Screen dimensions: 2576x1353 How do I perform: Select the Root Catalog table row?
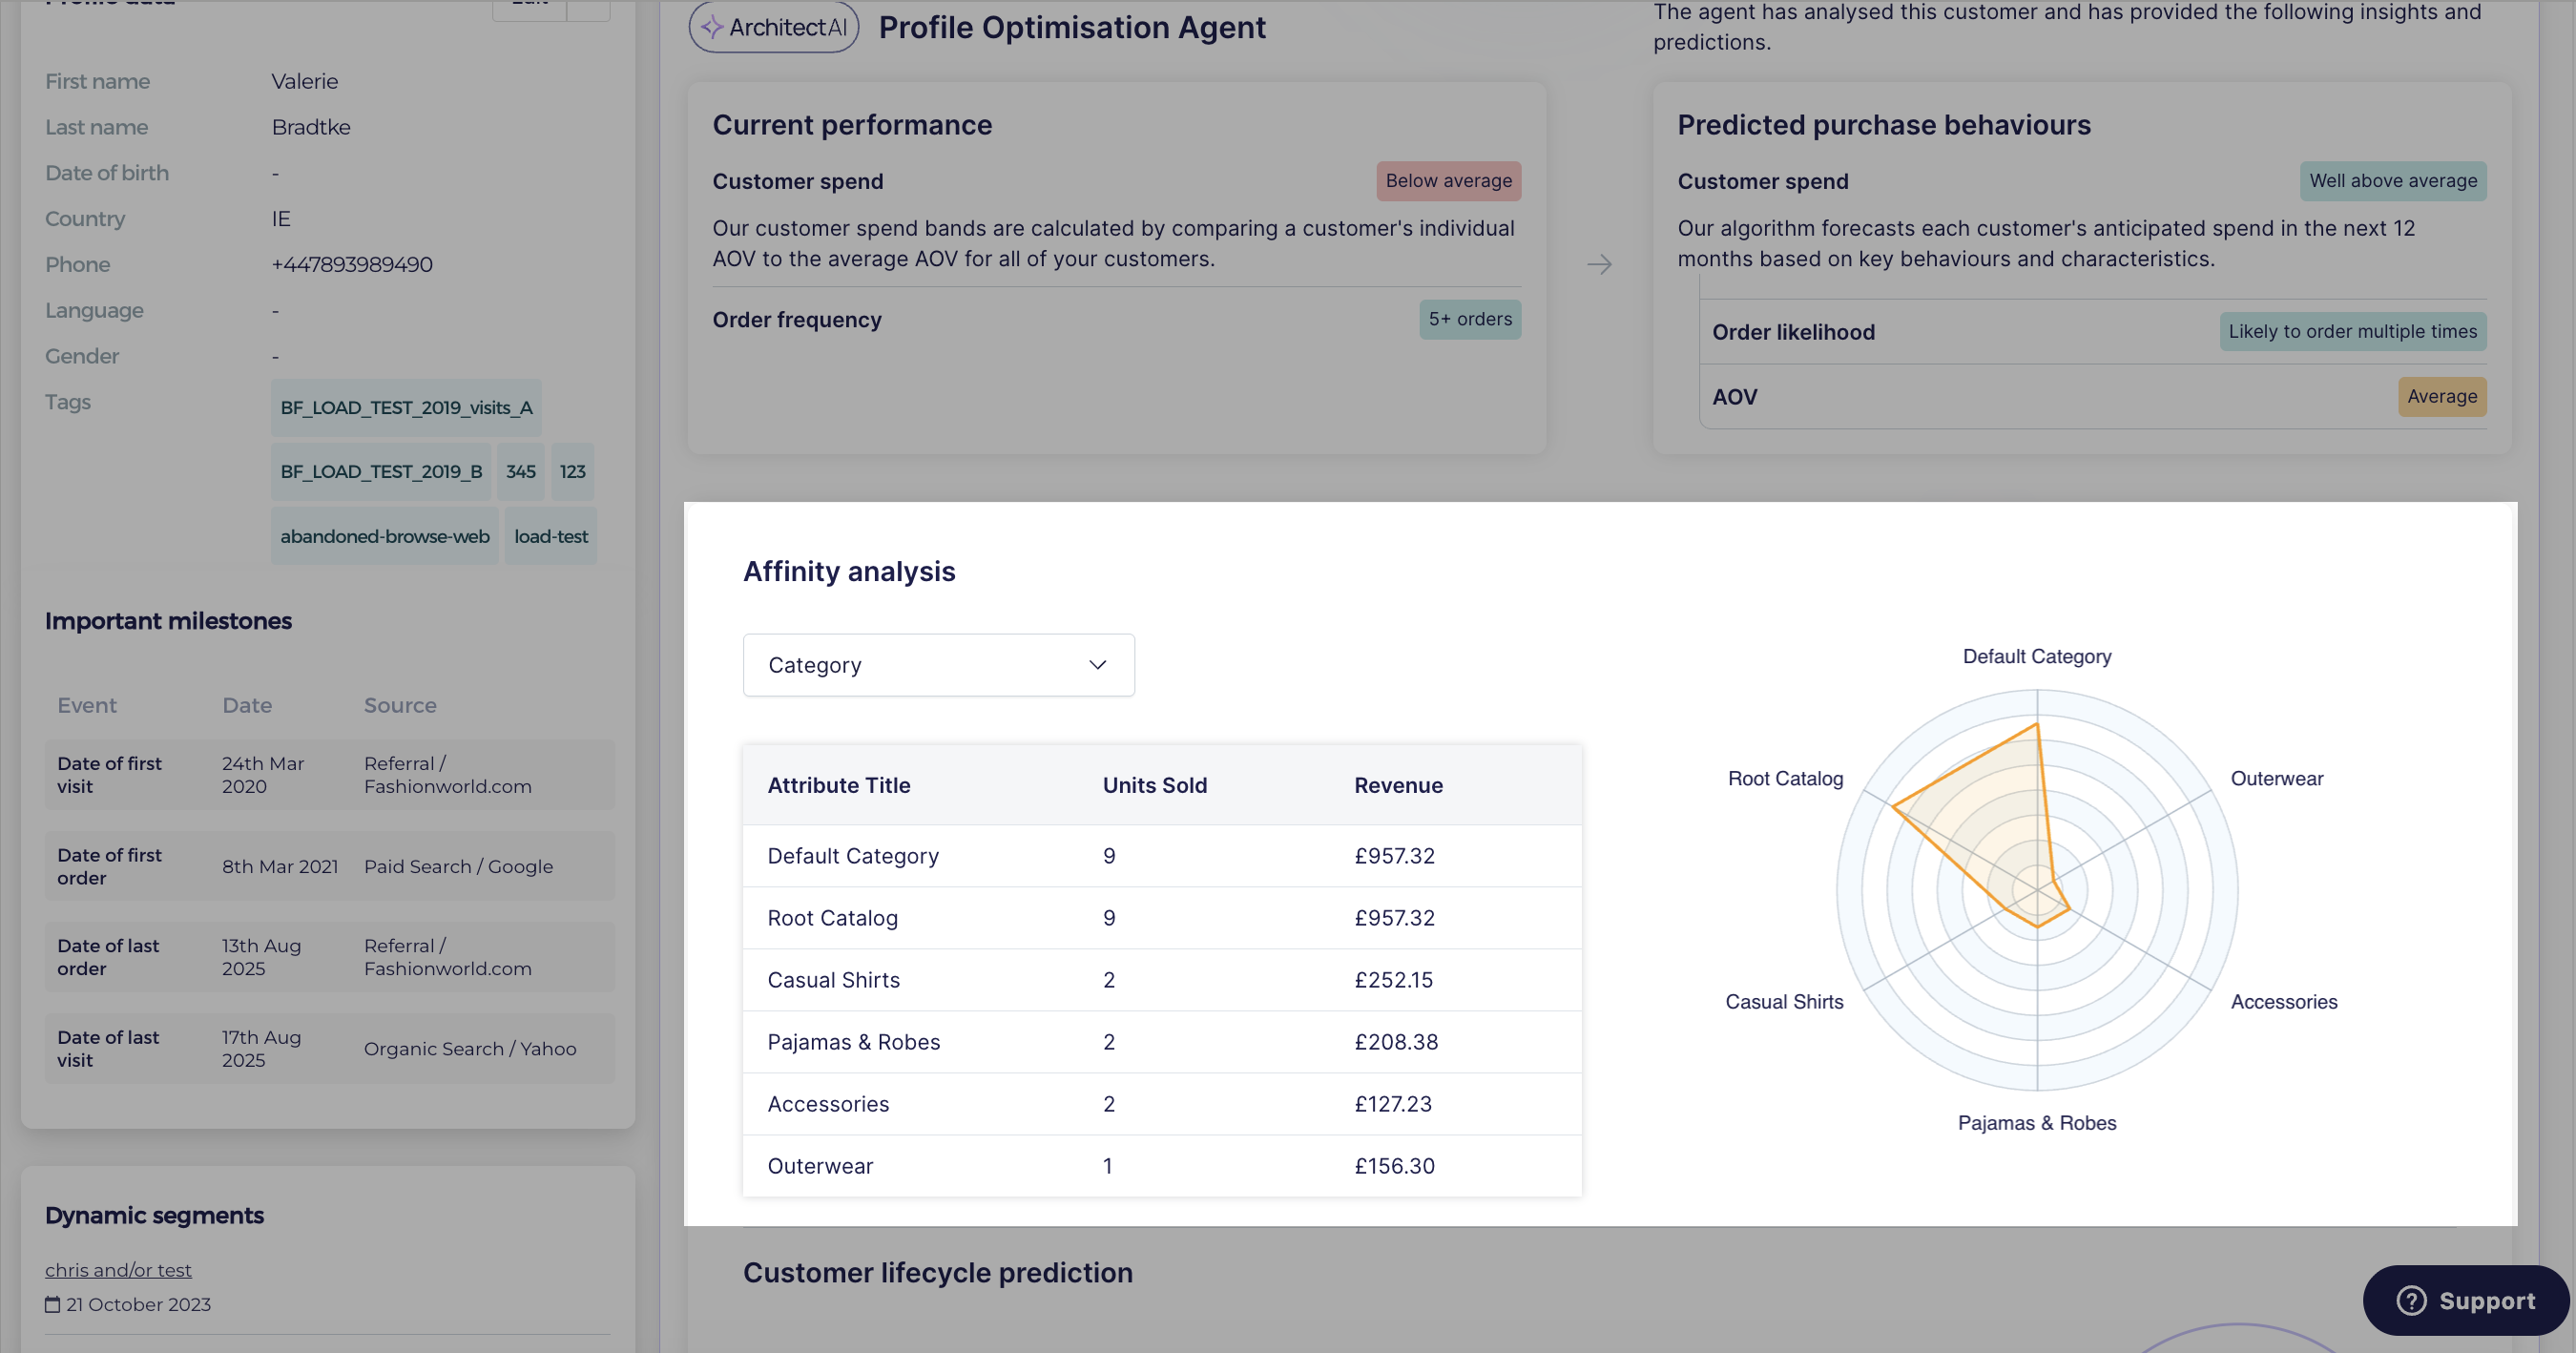pyautogui.click(x=1161, y=918)
